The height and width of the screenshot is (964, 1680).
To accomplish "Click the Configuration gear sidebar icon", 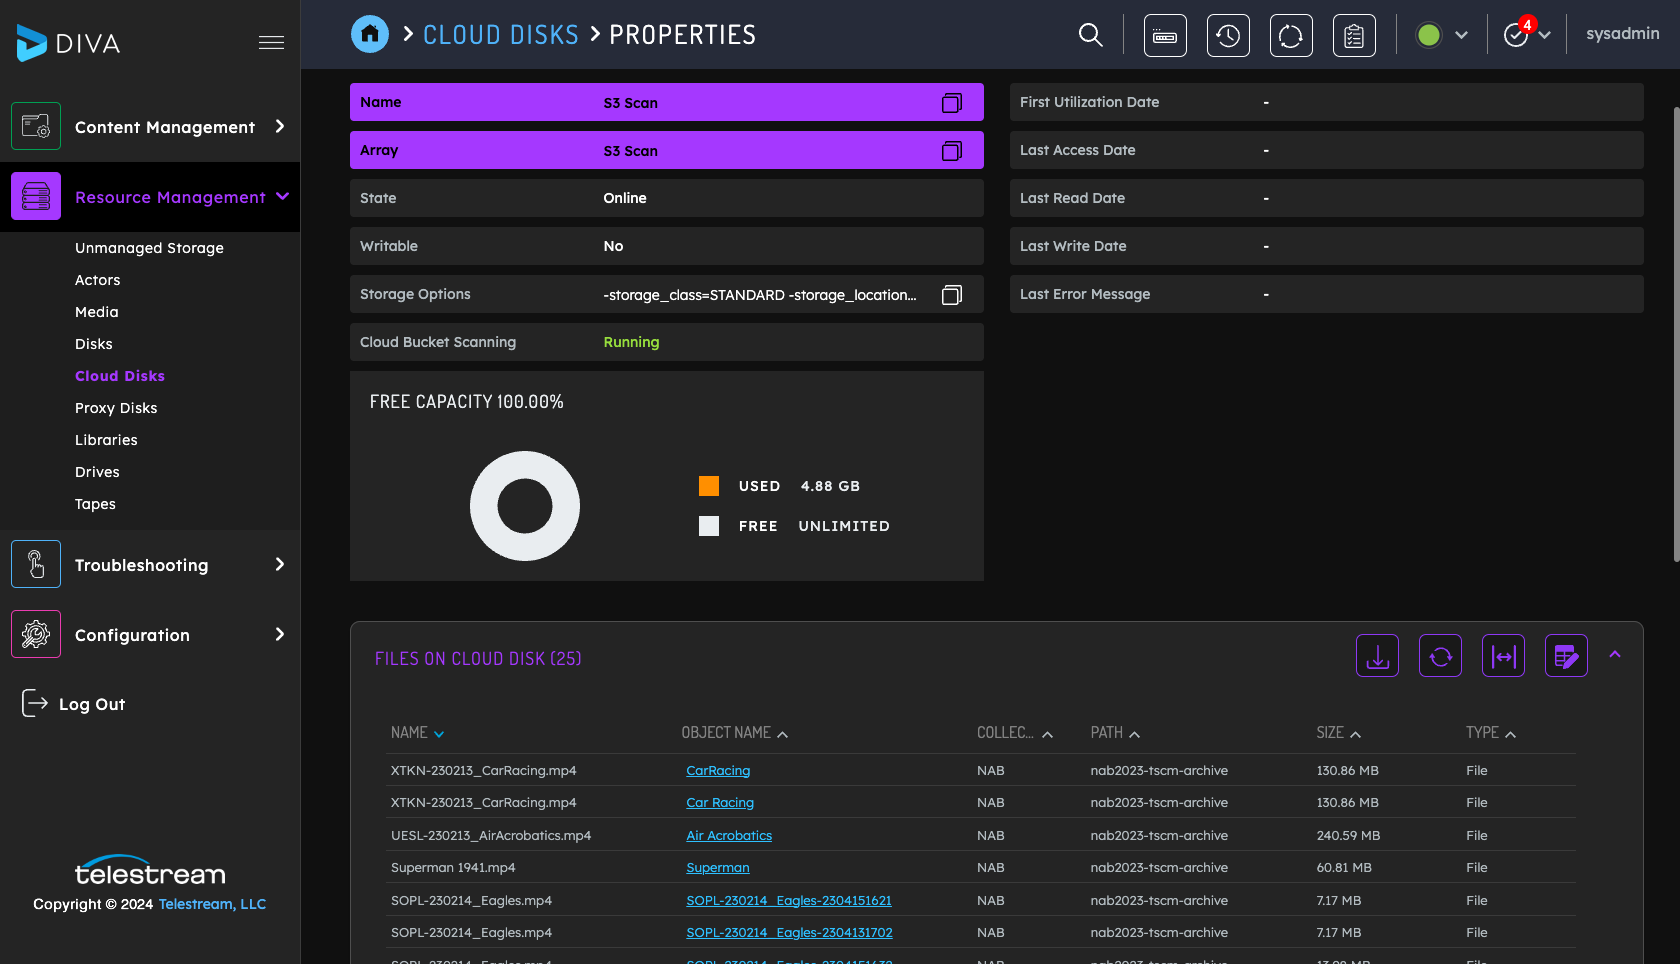I will [36, 634].
